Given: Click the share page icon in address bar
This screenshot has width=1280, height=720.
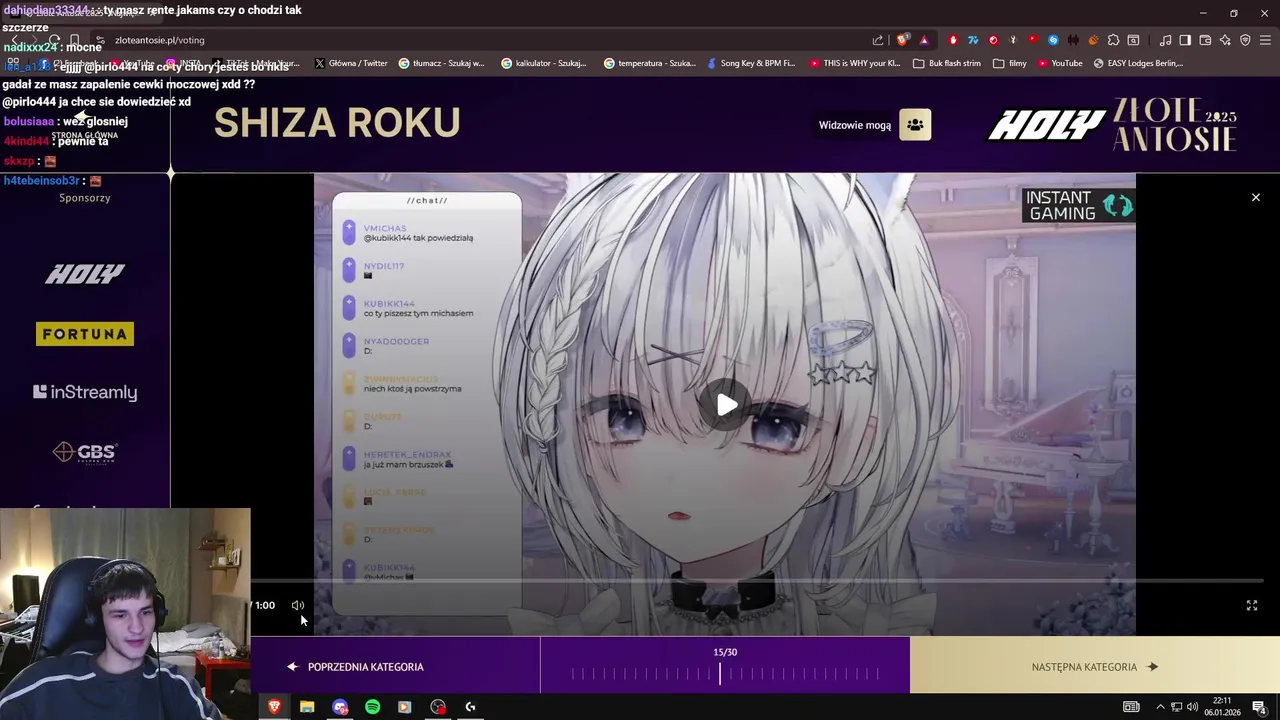Looking at the screenshot, I should (878, 40).
